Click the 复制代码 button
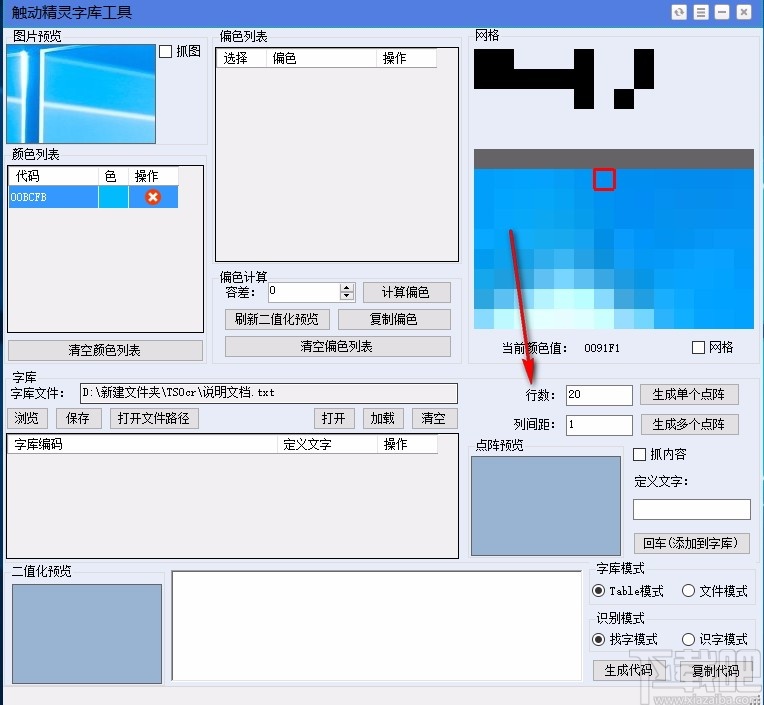This screenshot has height=705, width=764. [716, 670]
